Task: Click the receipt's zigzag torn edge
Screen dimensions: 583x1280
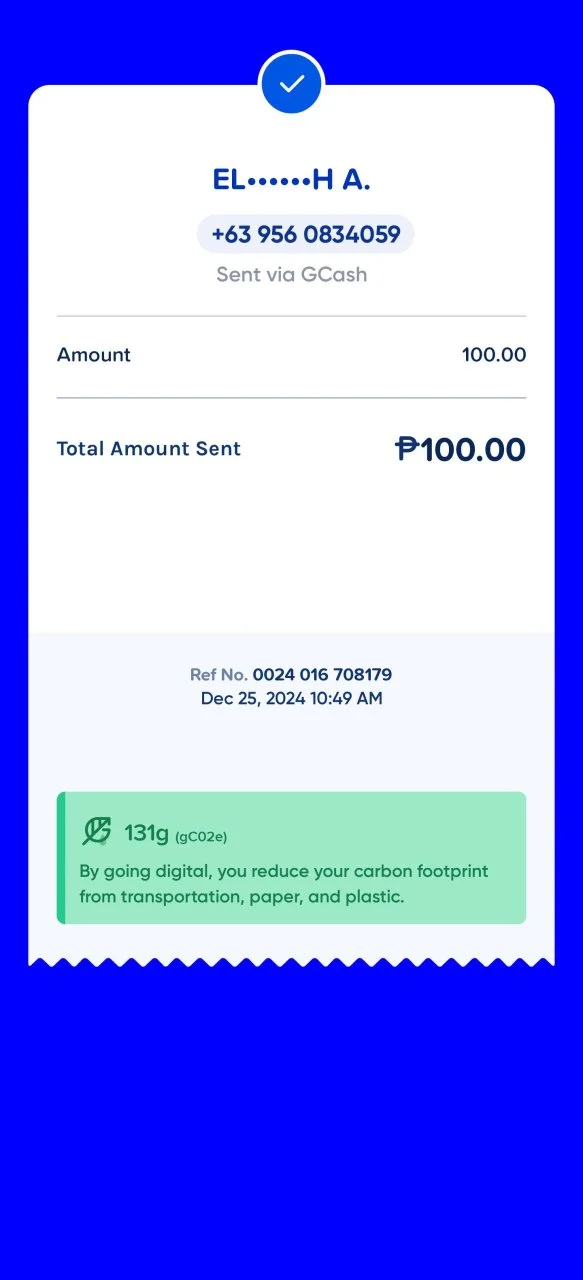Action: coord(291,962)
